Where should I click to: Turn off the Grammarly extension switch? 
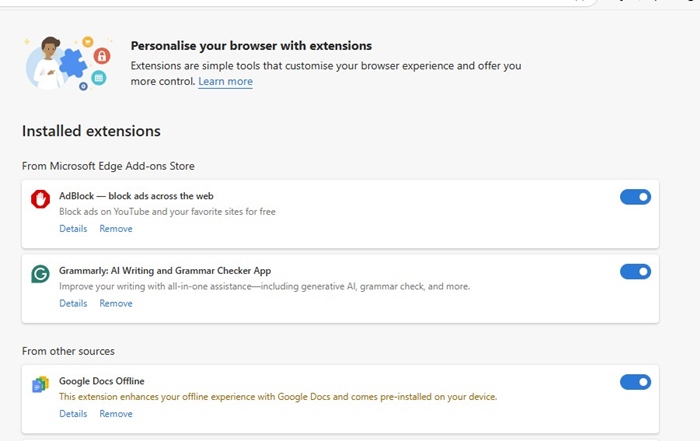(x=635, y=272)
